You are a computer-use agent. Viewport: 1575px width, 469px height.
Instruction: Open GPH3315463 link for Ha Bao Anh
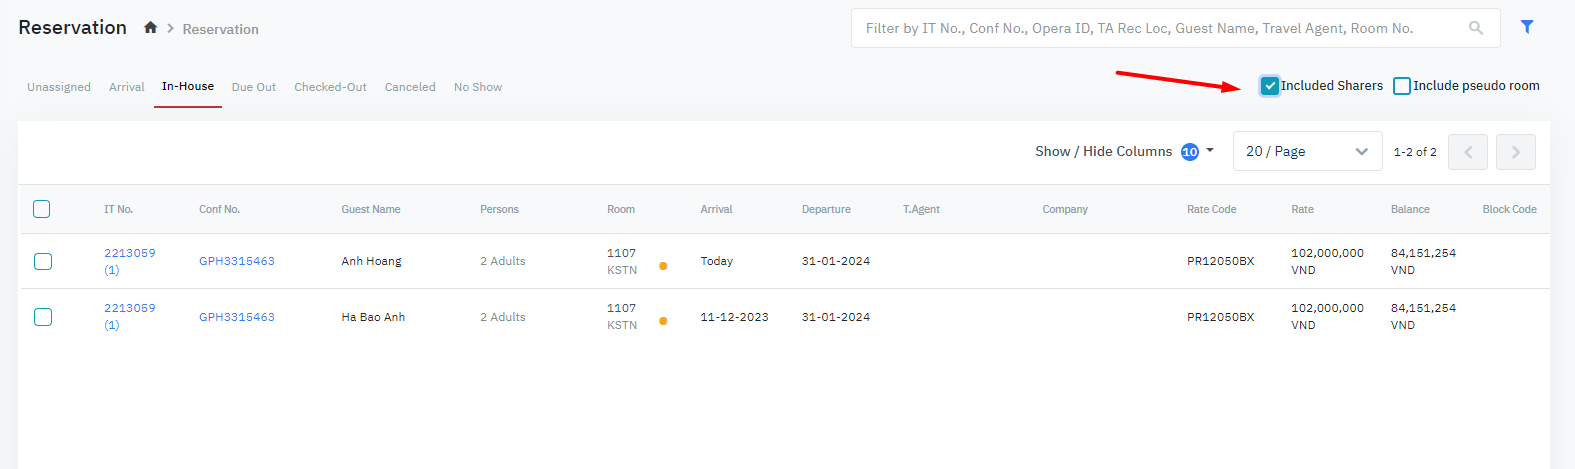pos(237,317)
